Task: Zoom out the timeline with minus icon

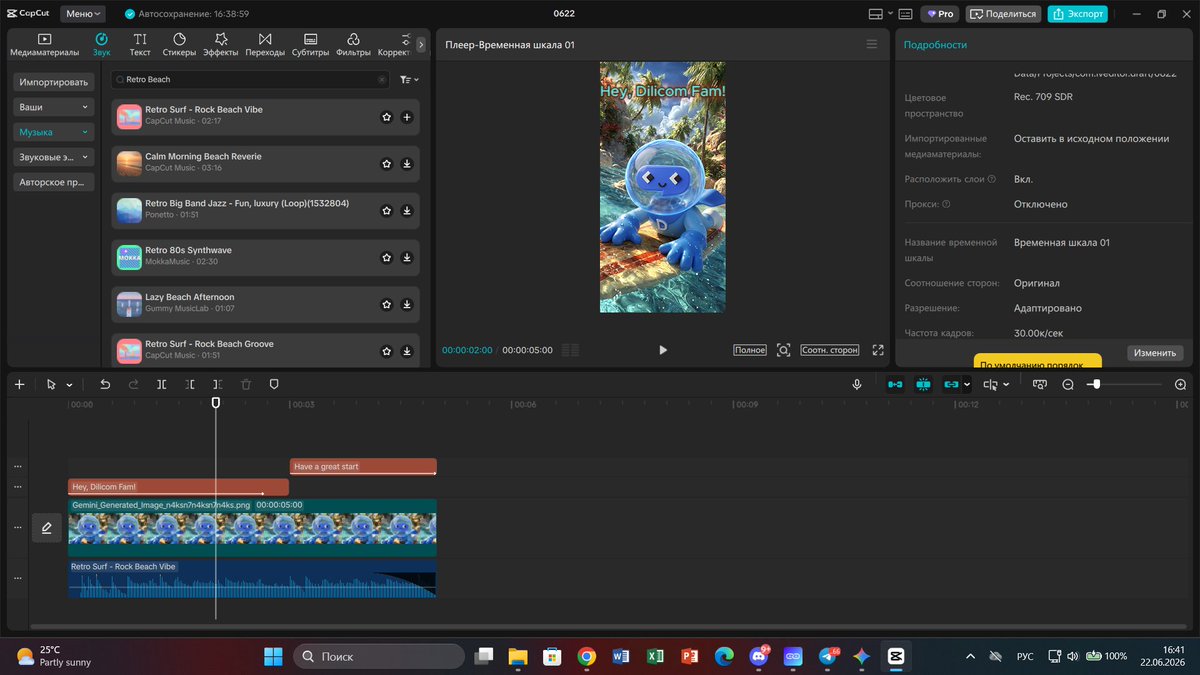Action: tap(1068, 384)
